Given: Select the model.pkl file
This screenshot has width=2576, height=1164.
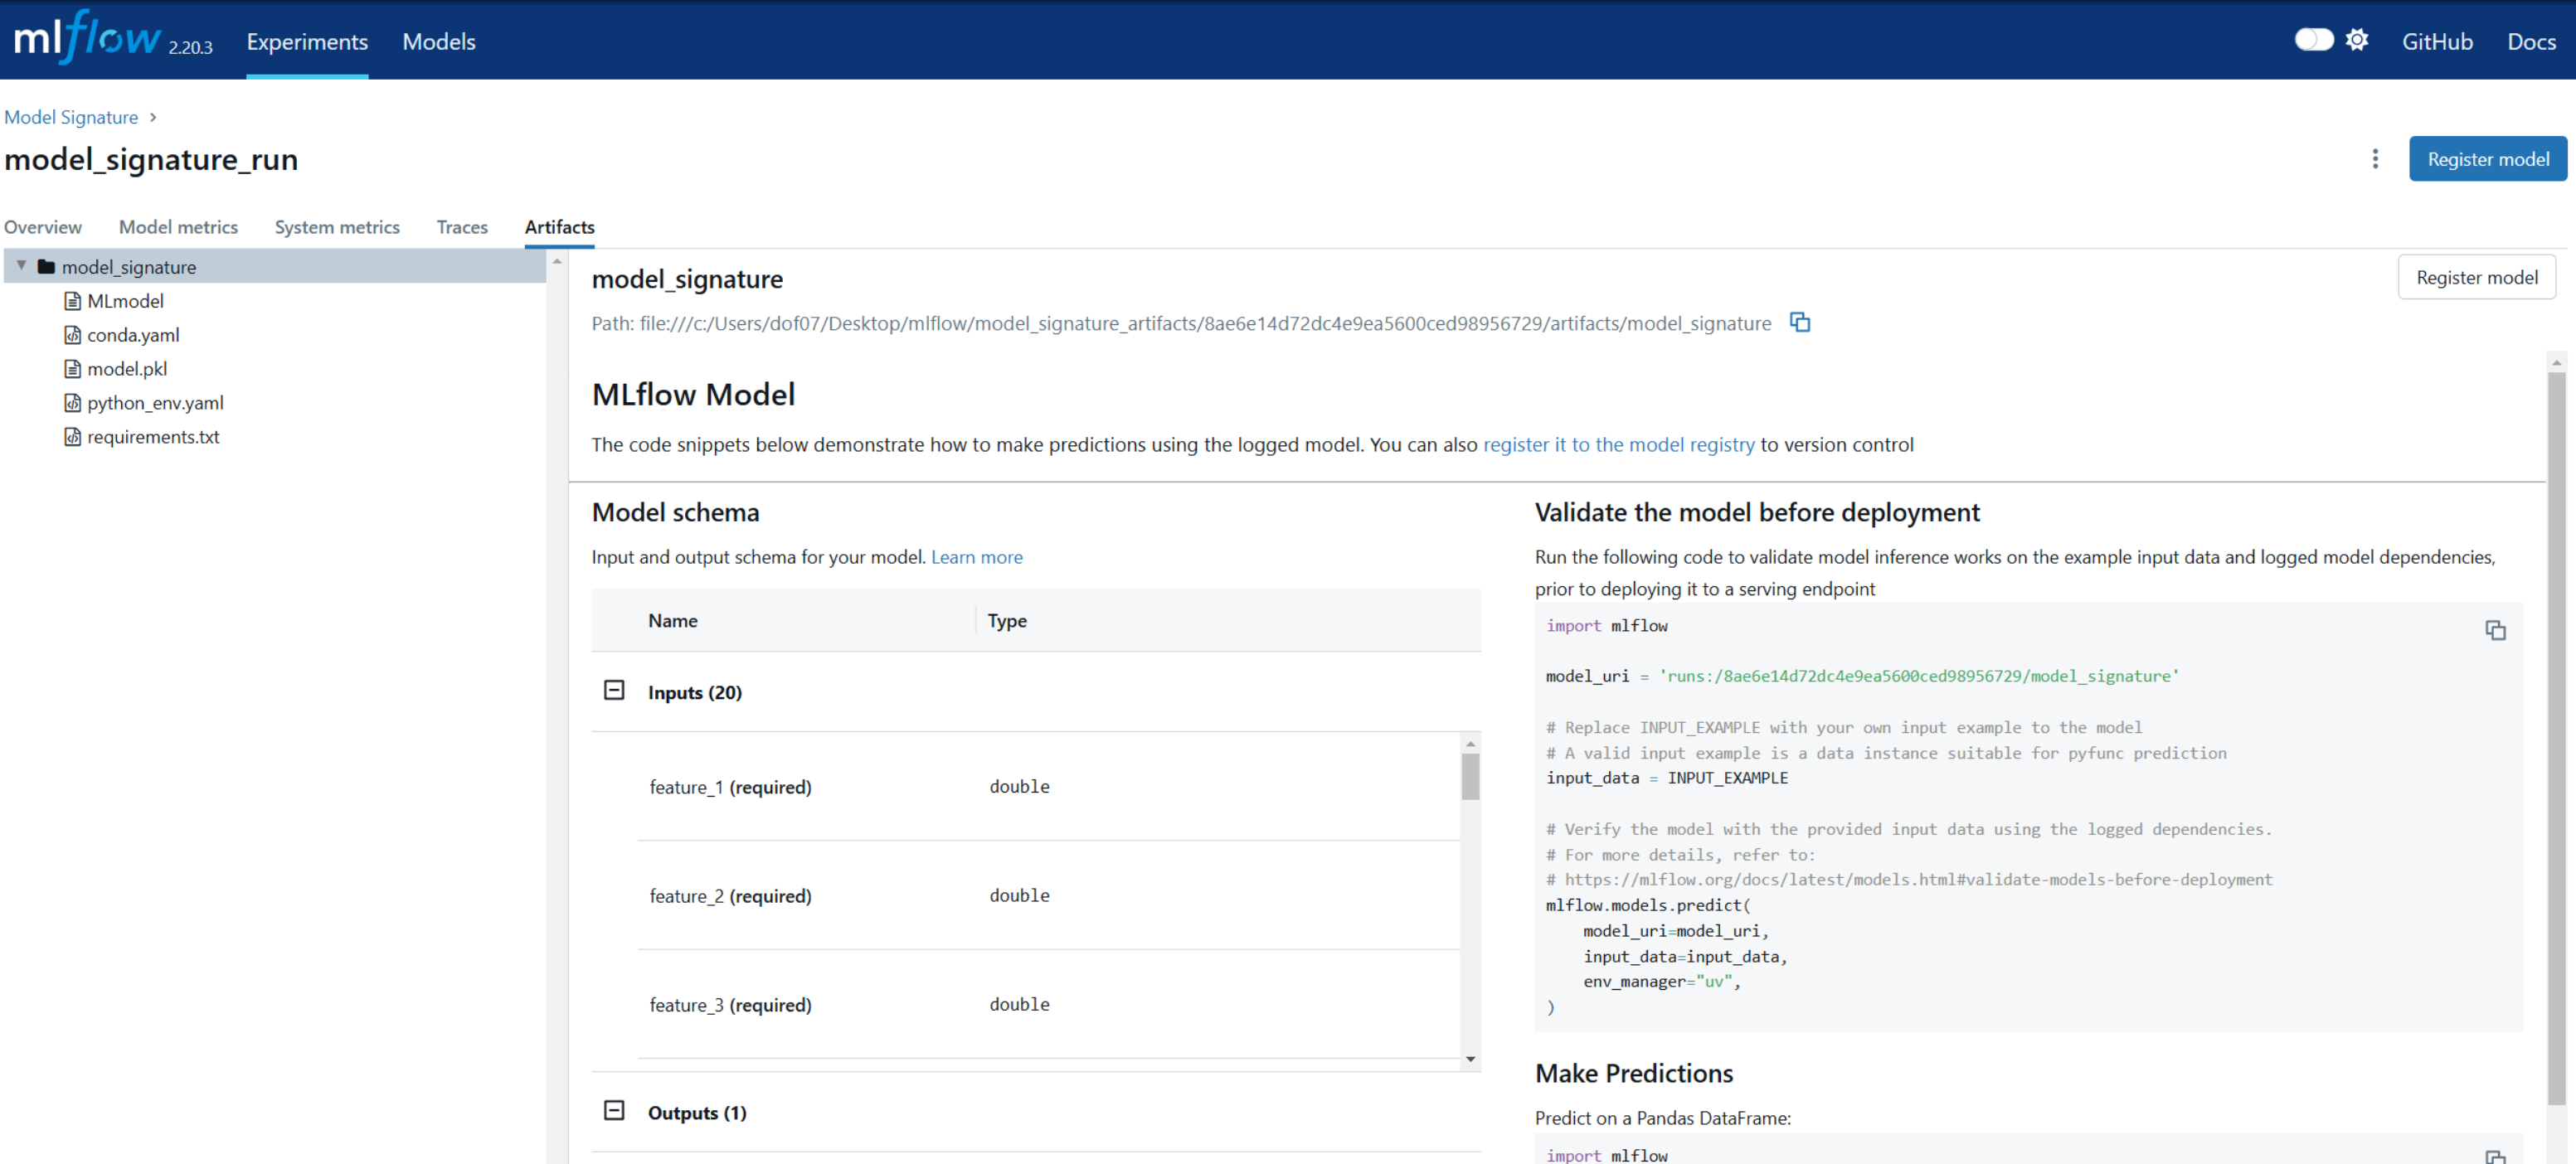Looking at the screenshot, I should click(127, 369).
